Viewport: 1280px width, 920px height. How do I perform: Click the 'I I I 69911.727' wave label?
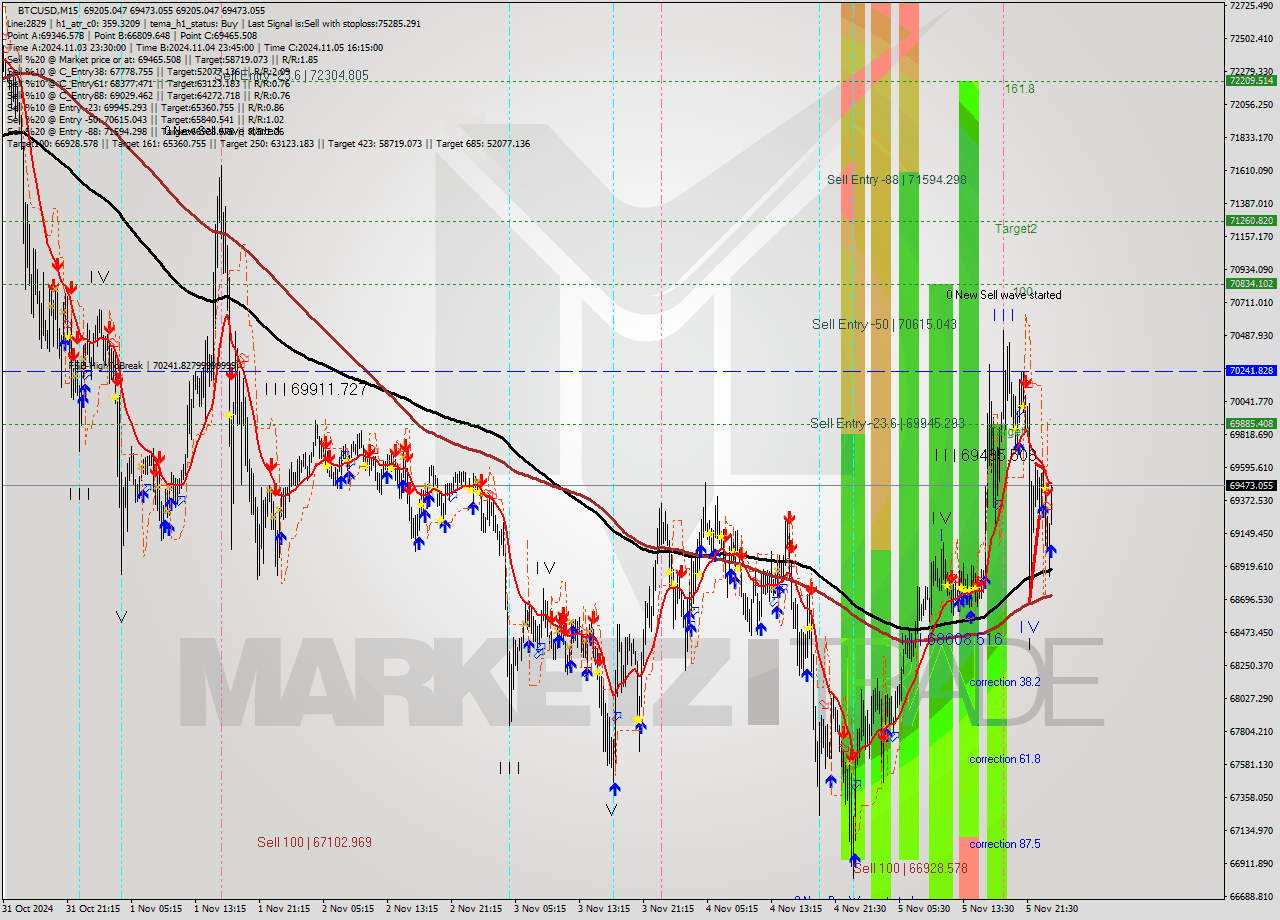[316, 389]
